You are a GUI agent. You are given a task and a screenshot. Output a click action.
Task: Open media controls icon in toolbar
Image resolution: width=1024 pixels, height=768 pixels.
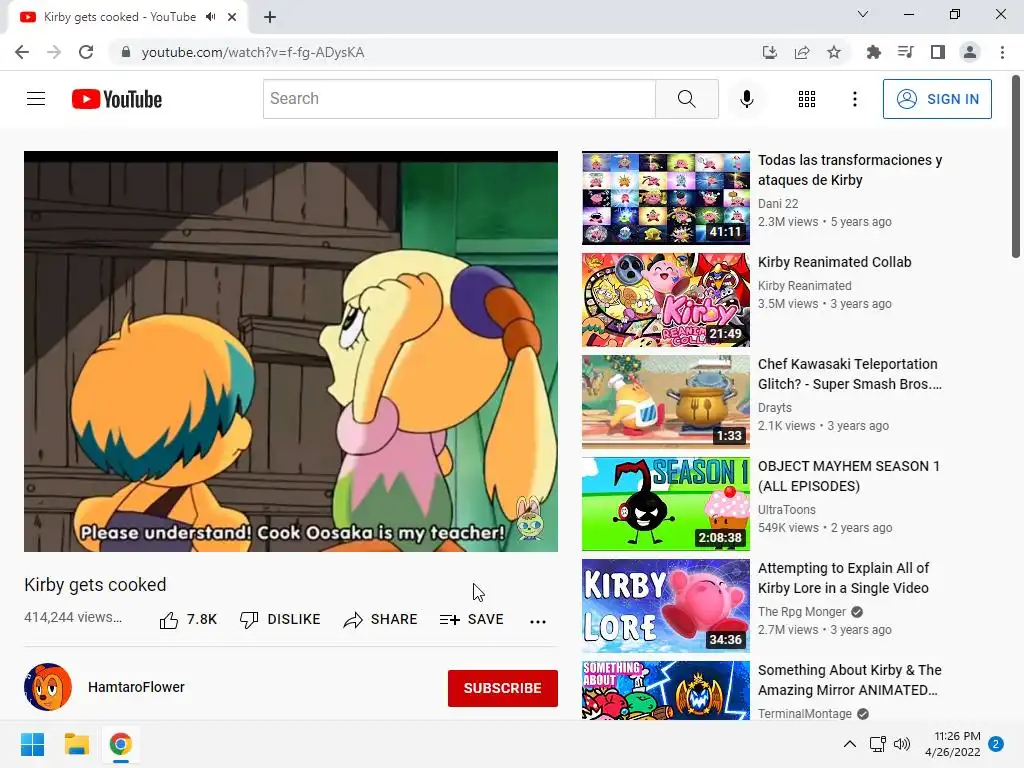click(905, 52)
